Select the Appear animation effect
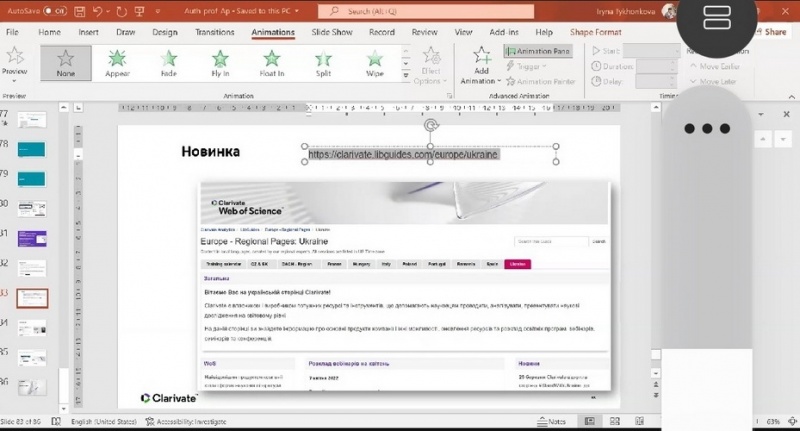The height and width of the screenshot is (431, 800). [x=117, y=63]
